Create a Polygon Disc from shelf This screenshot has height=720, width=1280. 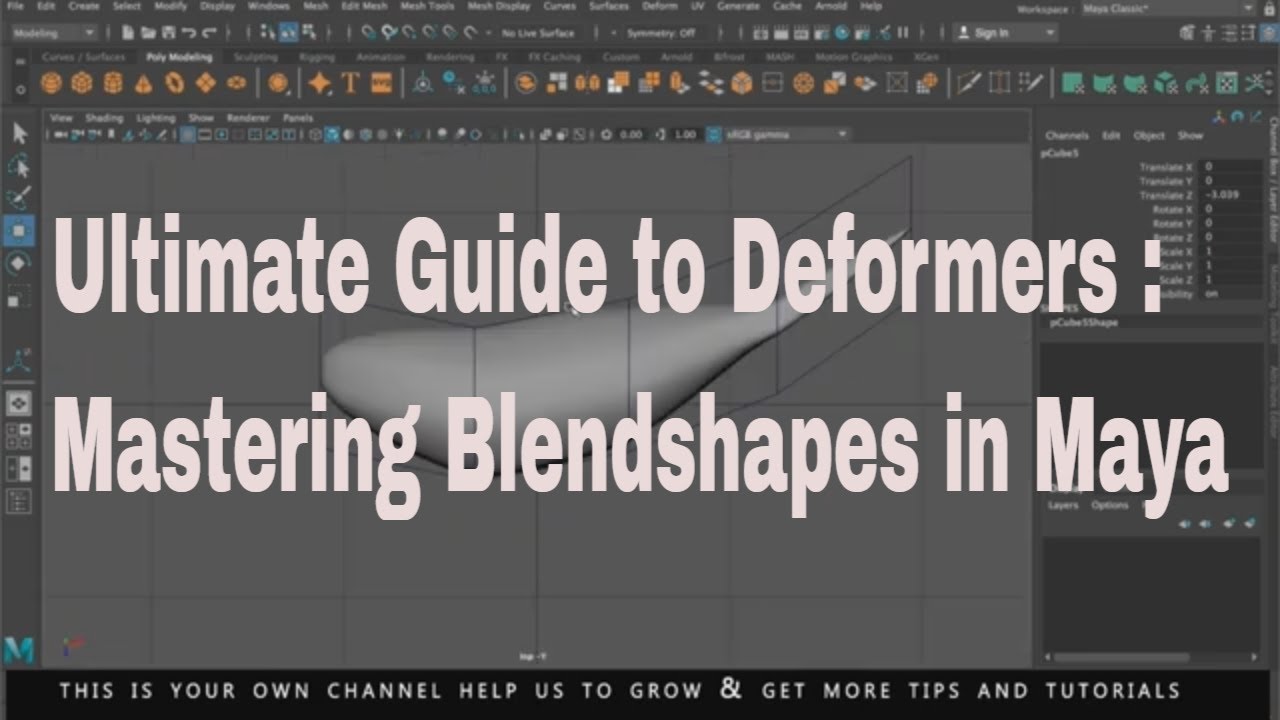(237, 84)
